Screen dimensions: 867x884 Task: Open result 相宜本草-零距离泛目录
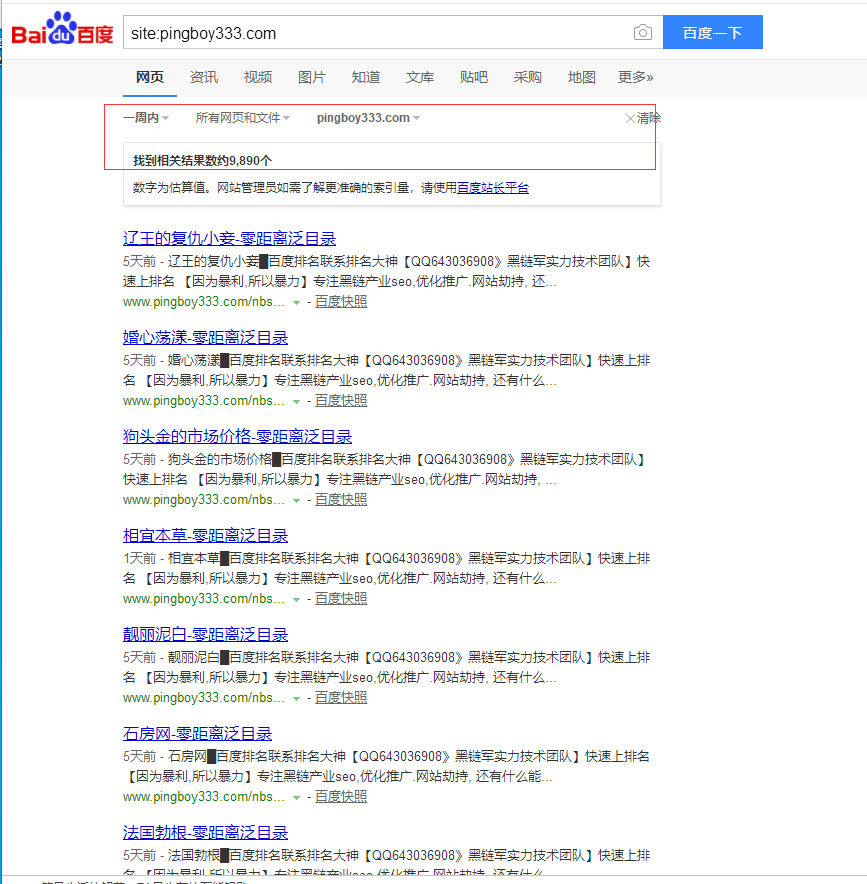tap(205, 535)
